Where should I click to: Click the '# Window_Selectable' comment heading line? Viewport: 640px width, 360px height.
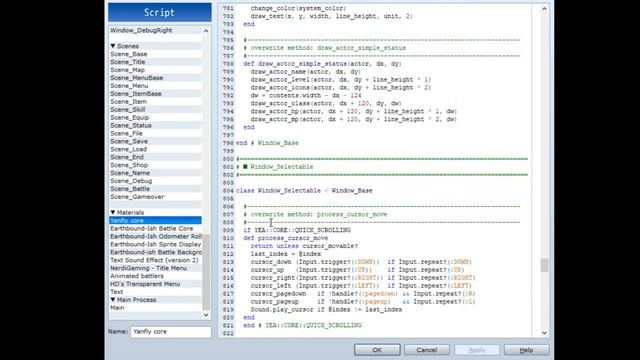[x=275, y=167]
